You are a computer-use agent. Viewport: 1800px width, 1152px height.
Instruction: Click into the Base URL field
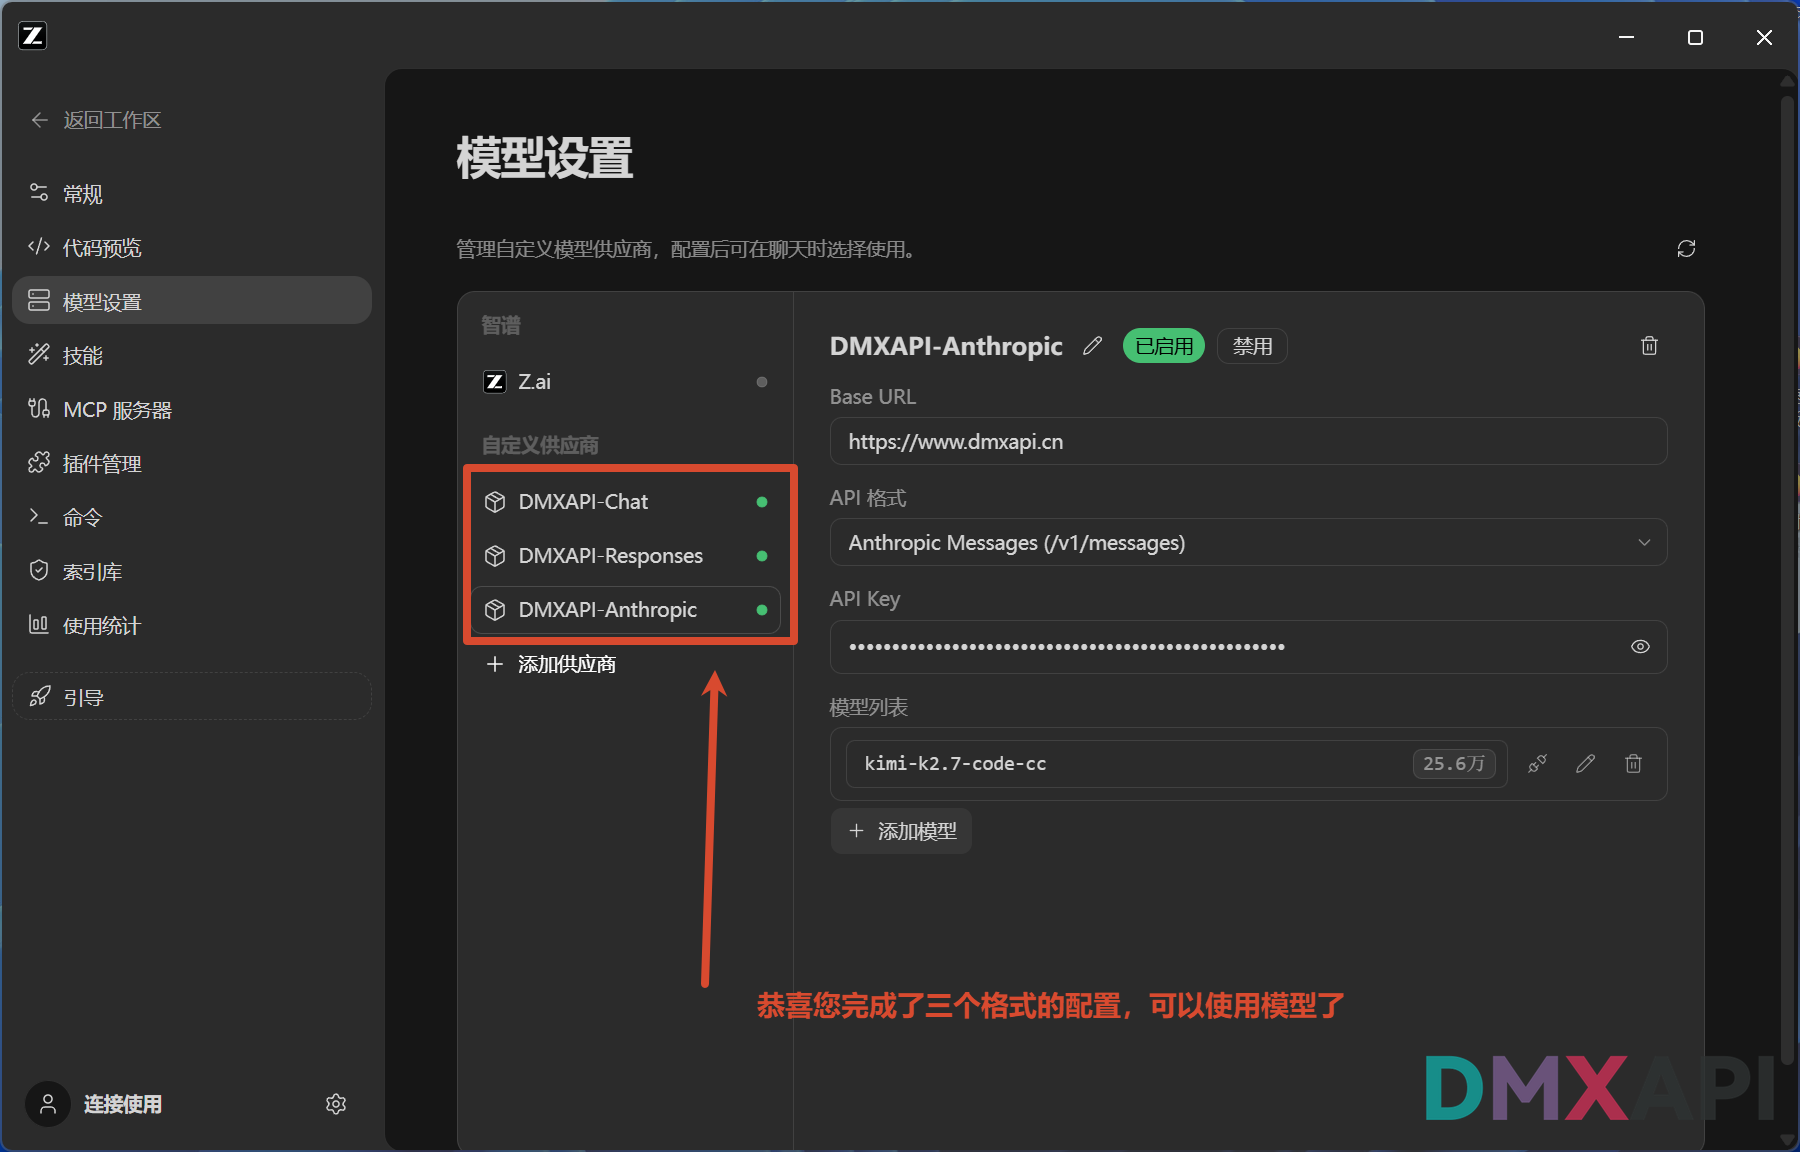(x=1248, y=441)
